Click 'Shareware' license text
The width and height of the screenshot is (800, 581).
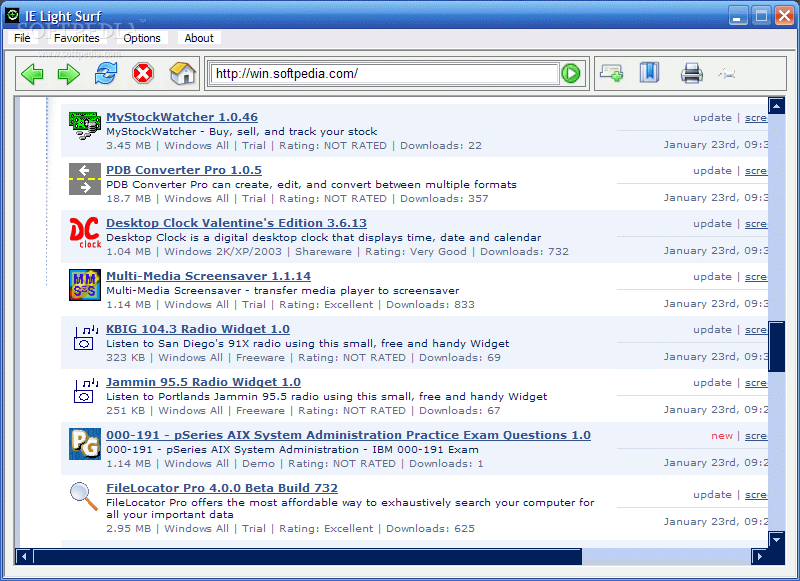click(323, 251)
